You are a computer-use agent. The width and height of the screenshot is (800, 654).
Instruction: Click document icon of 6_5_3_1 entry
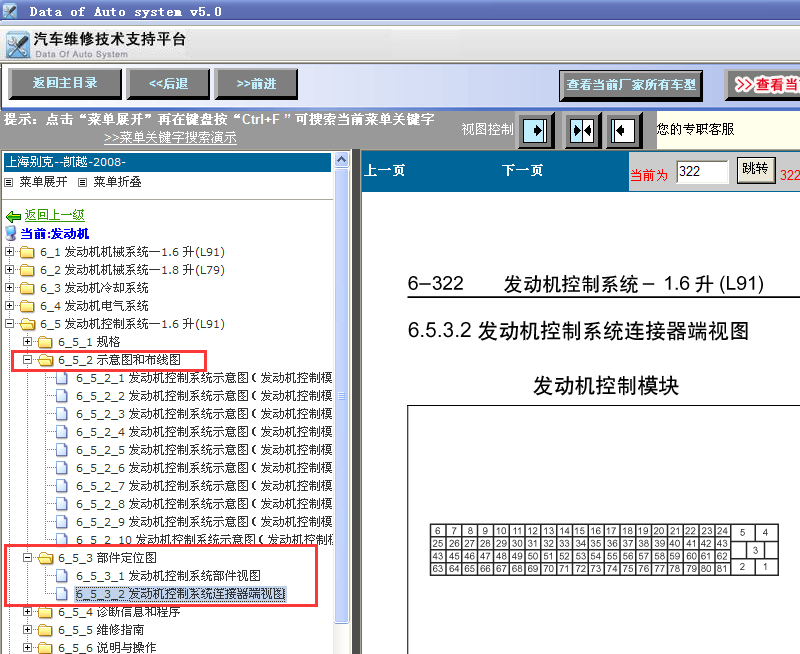click(x=62, y=576)
